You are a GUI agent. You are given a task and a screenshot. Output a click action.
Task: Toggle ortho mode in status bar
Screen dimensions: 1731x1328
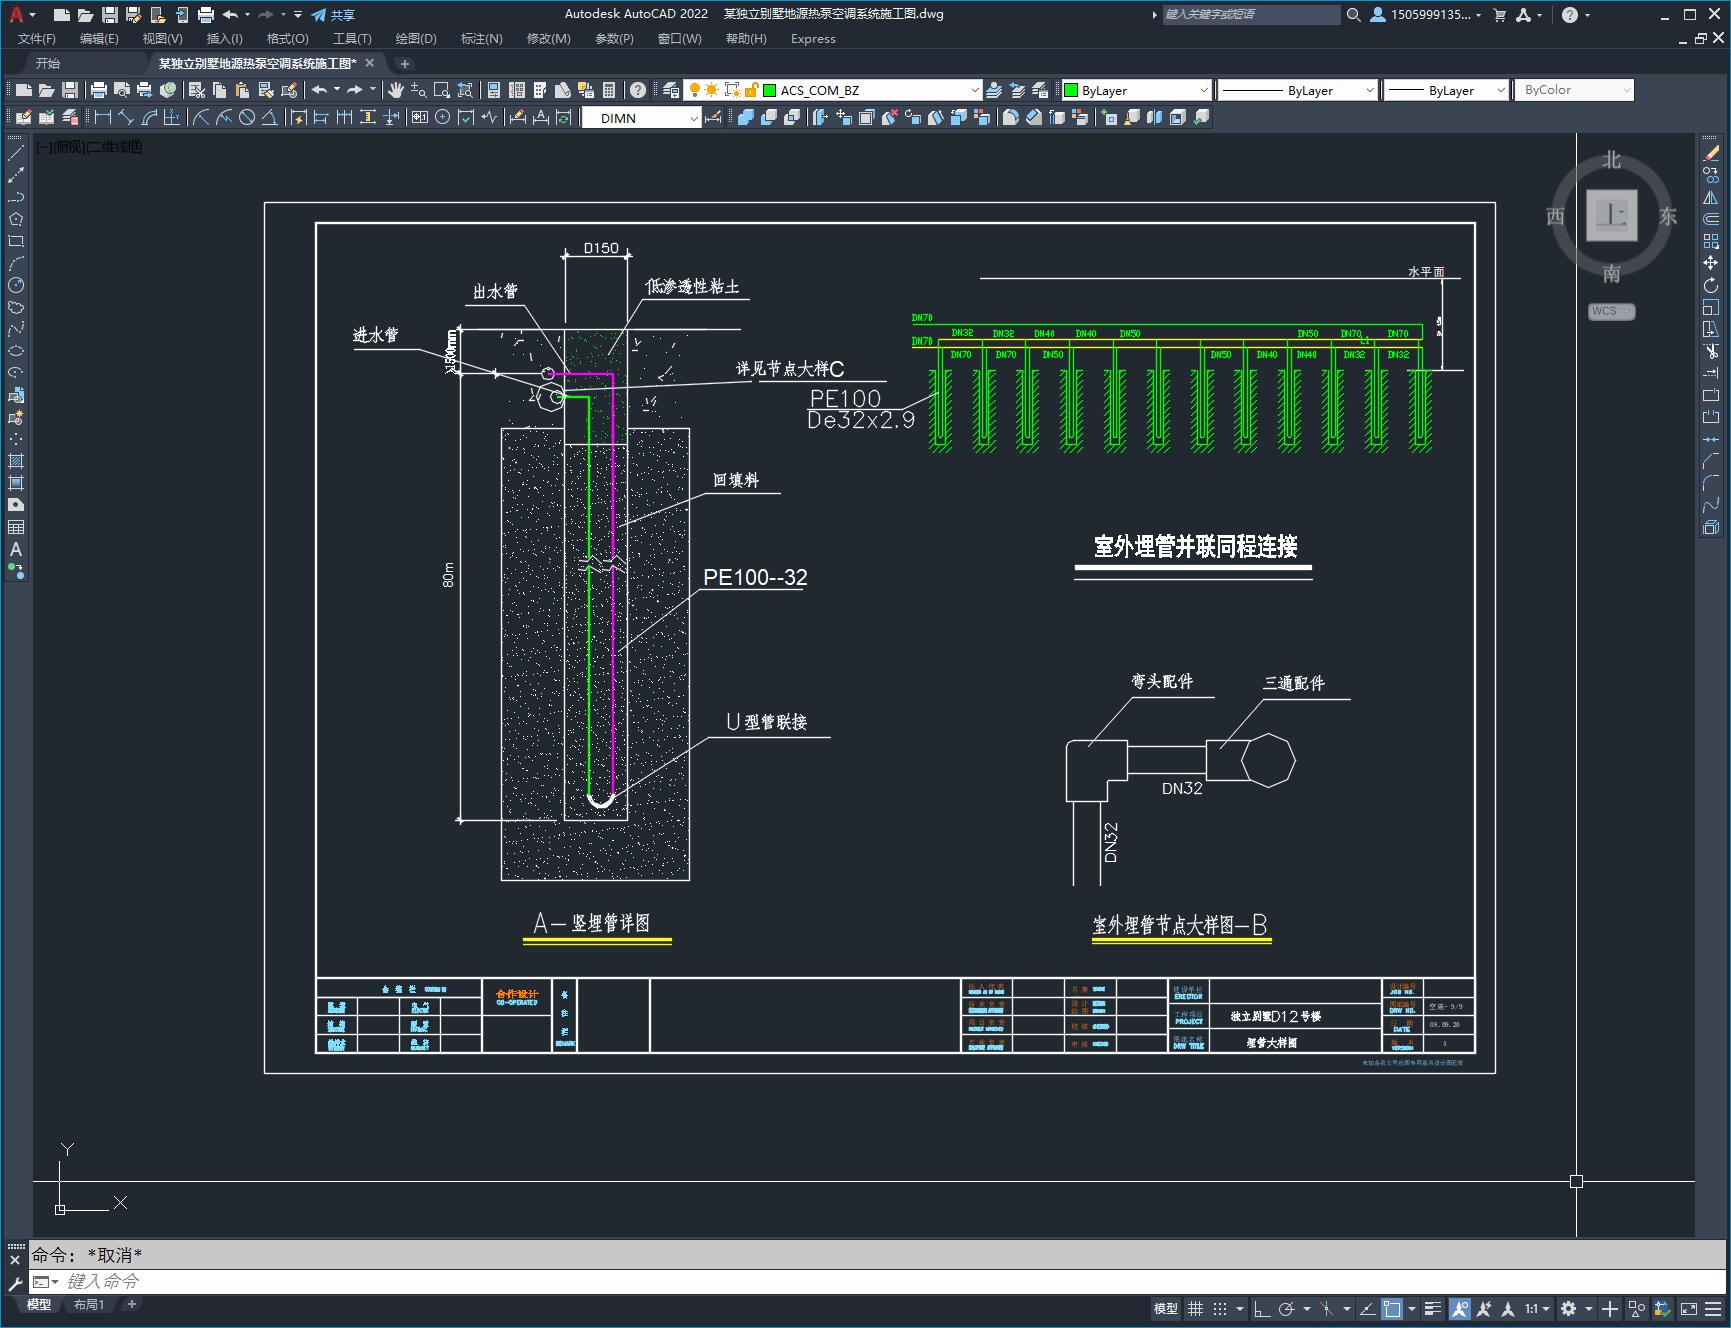pos(1262,1308)
